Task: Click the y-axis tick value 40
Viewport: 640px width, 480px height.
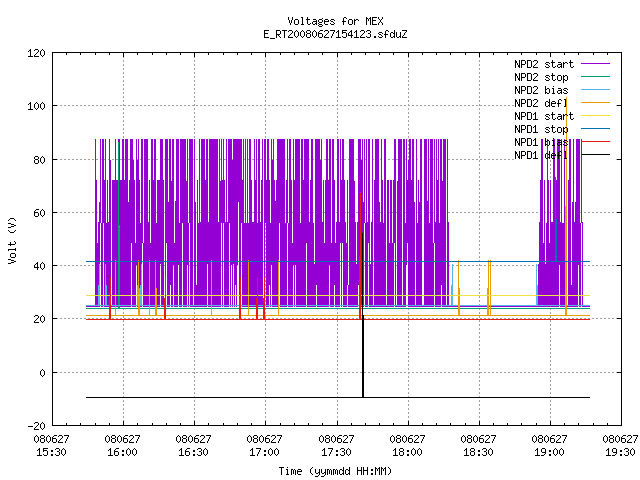Action: click(x=39, y=266)
